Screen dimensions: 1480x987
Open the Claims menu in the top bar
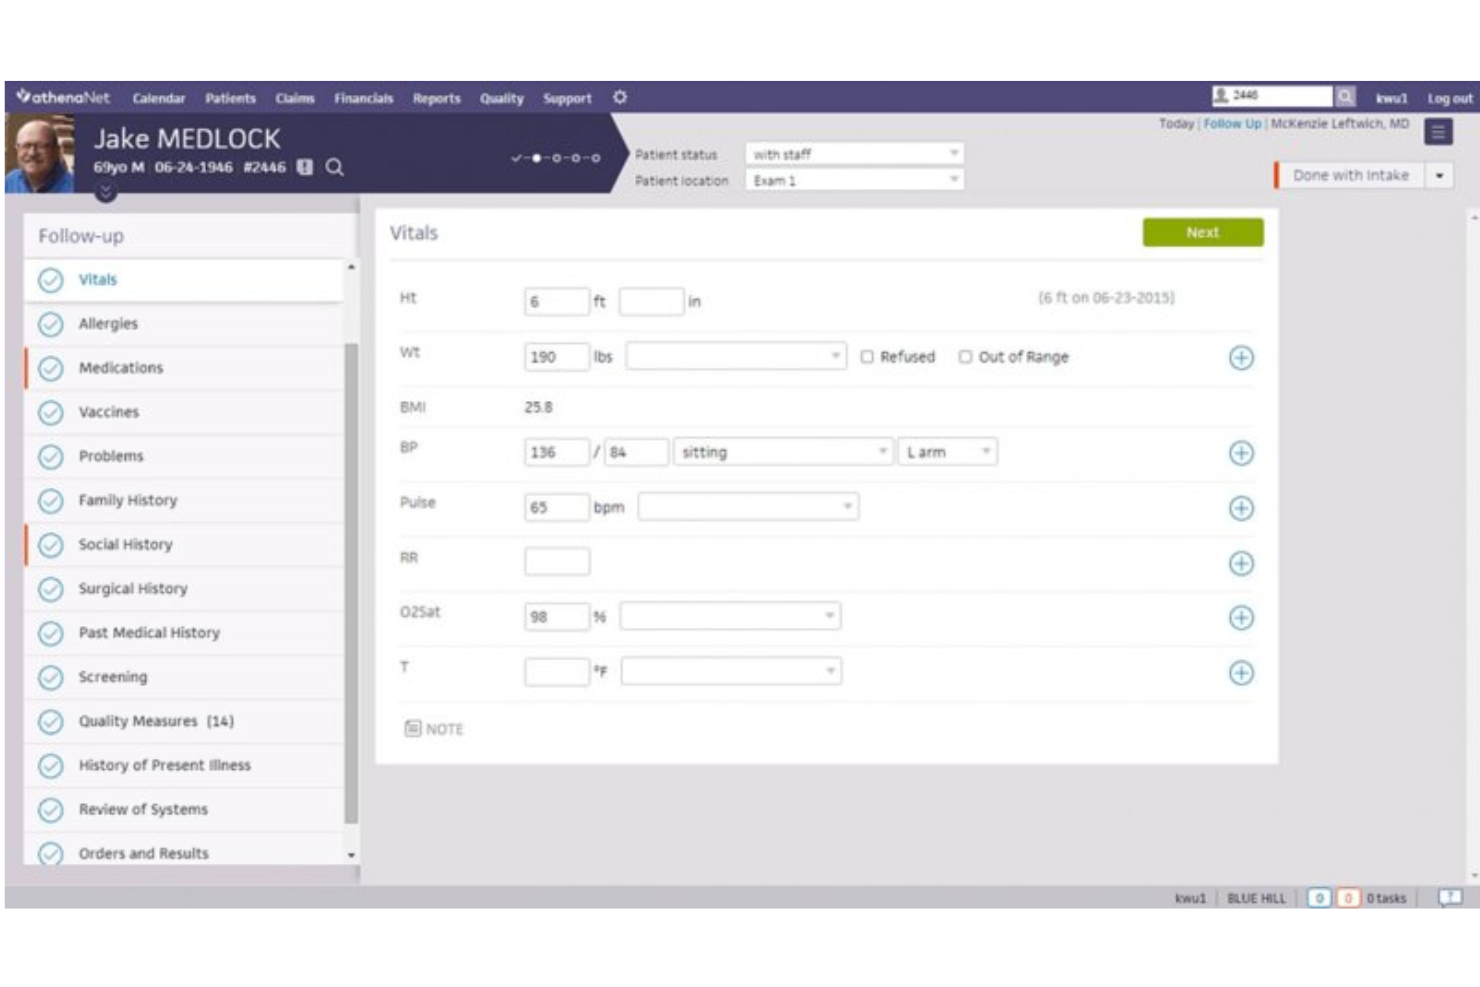296,98
